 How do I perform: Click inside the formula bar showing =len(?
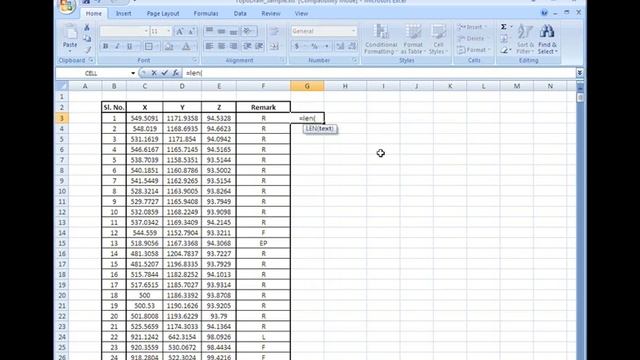[379, 73]
